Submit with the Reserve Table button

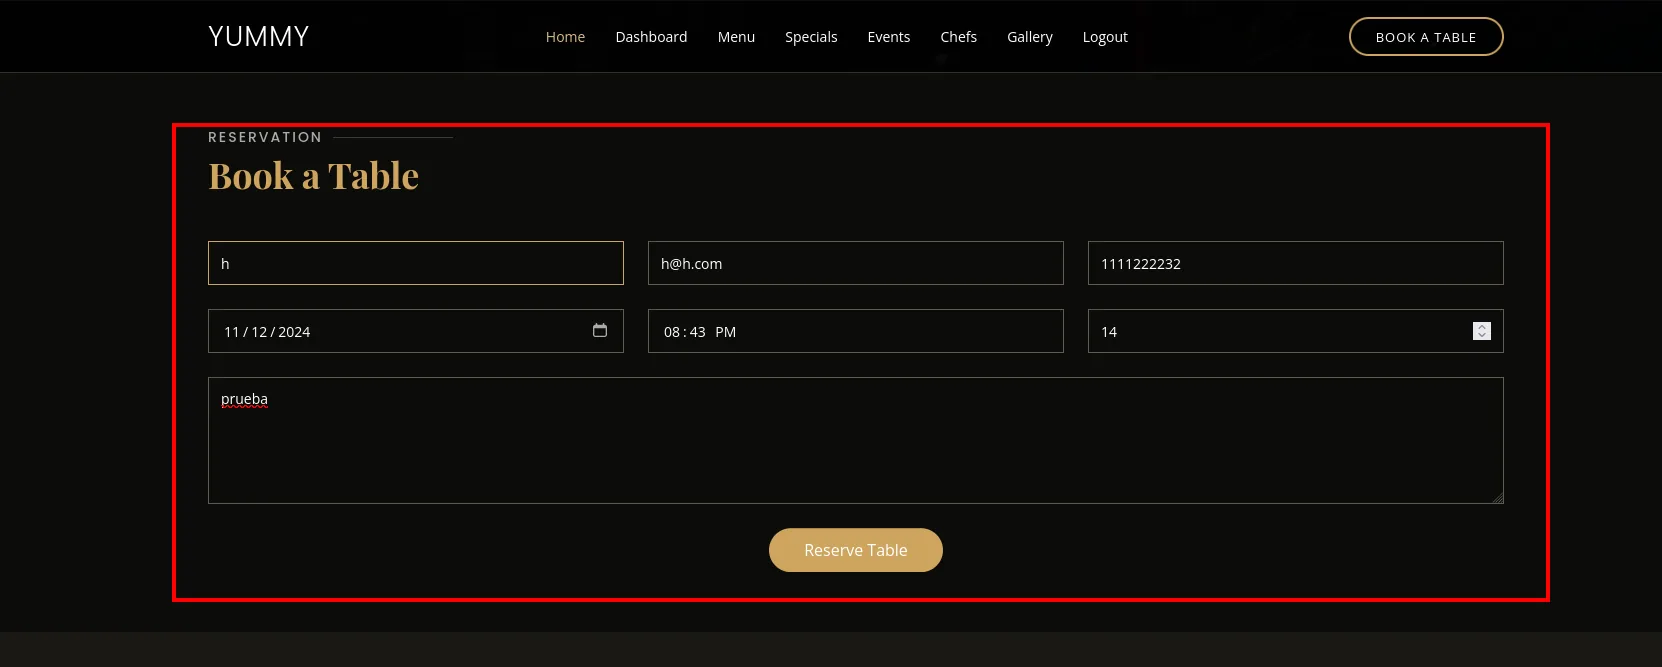[856, 550]
